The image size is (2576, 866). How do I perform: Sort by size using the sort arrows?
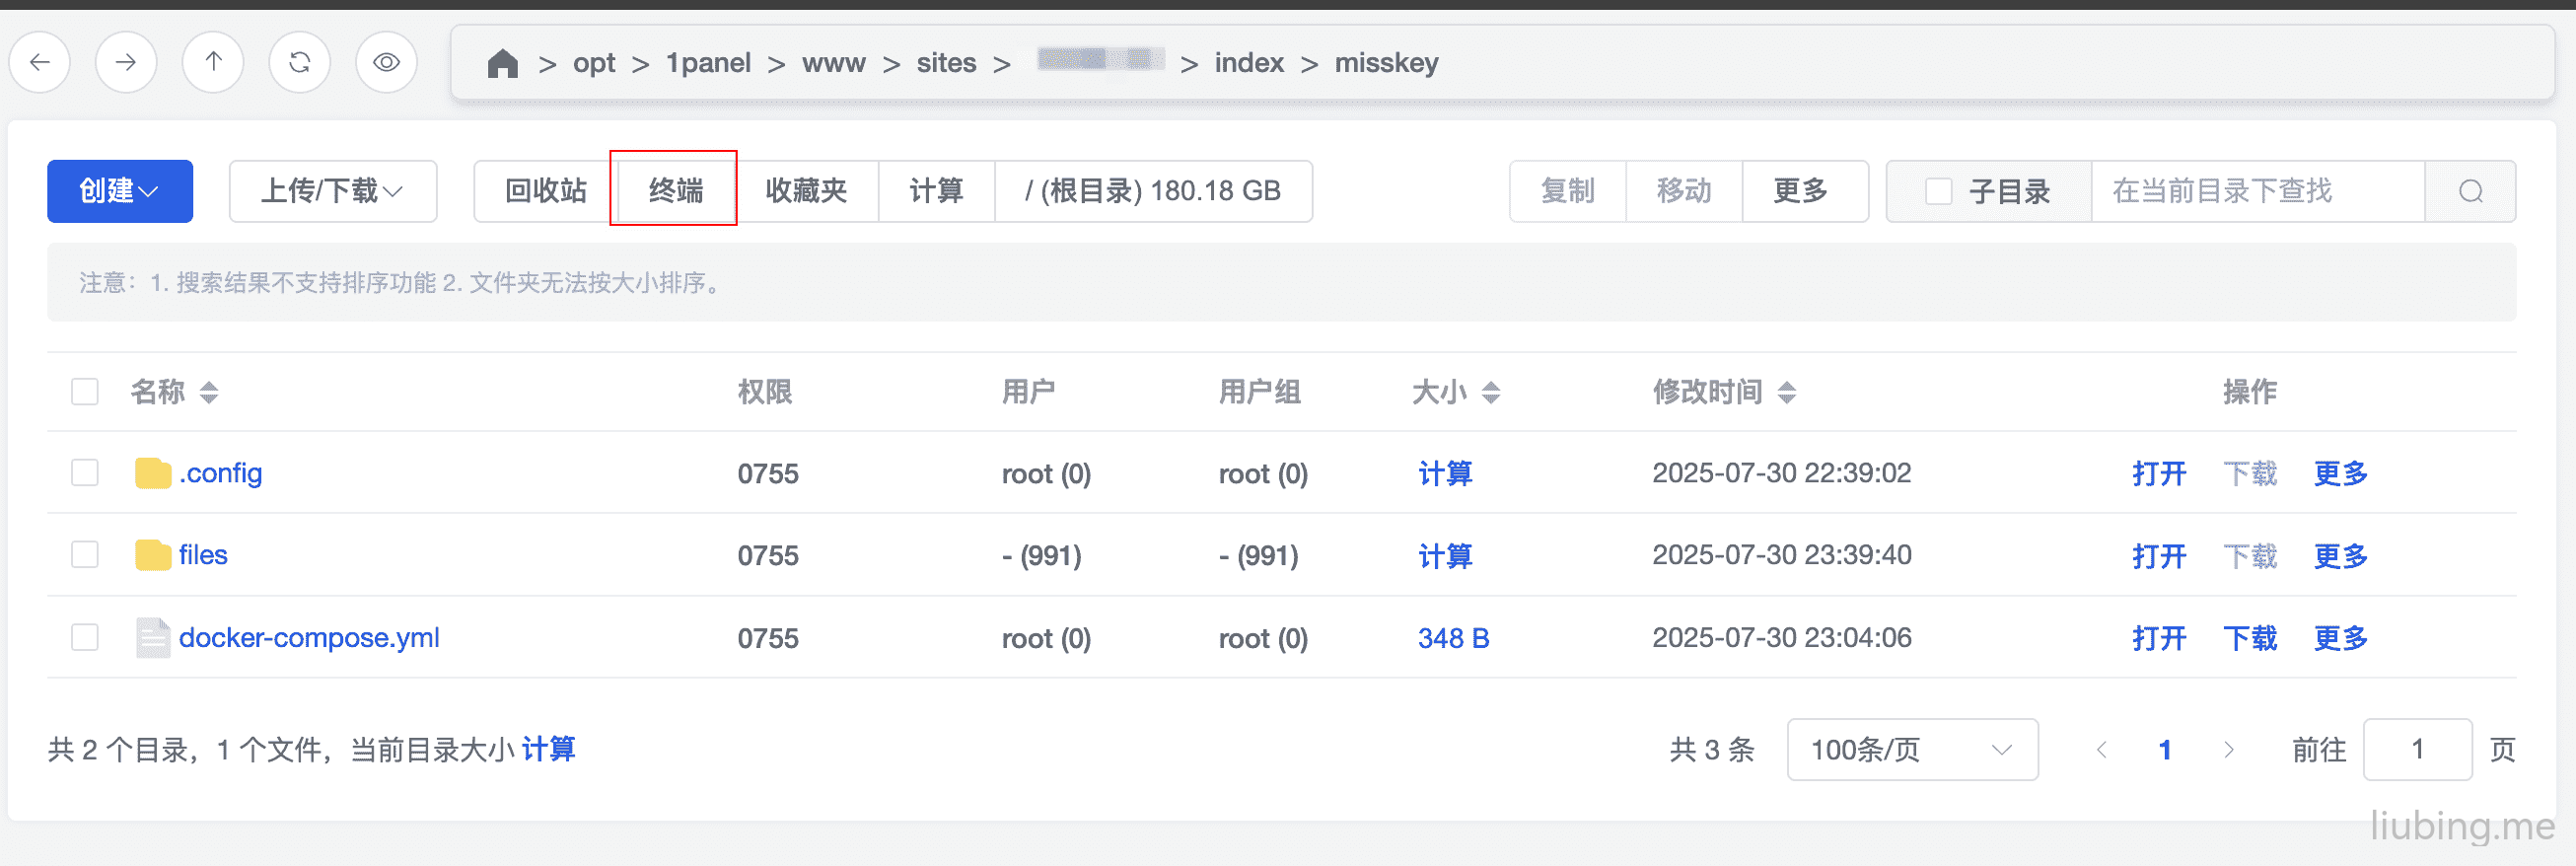(x=1491, y=392)
